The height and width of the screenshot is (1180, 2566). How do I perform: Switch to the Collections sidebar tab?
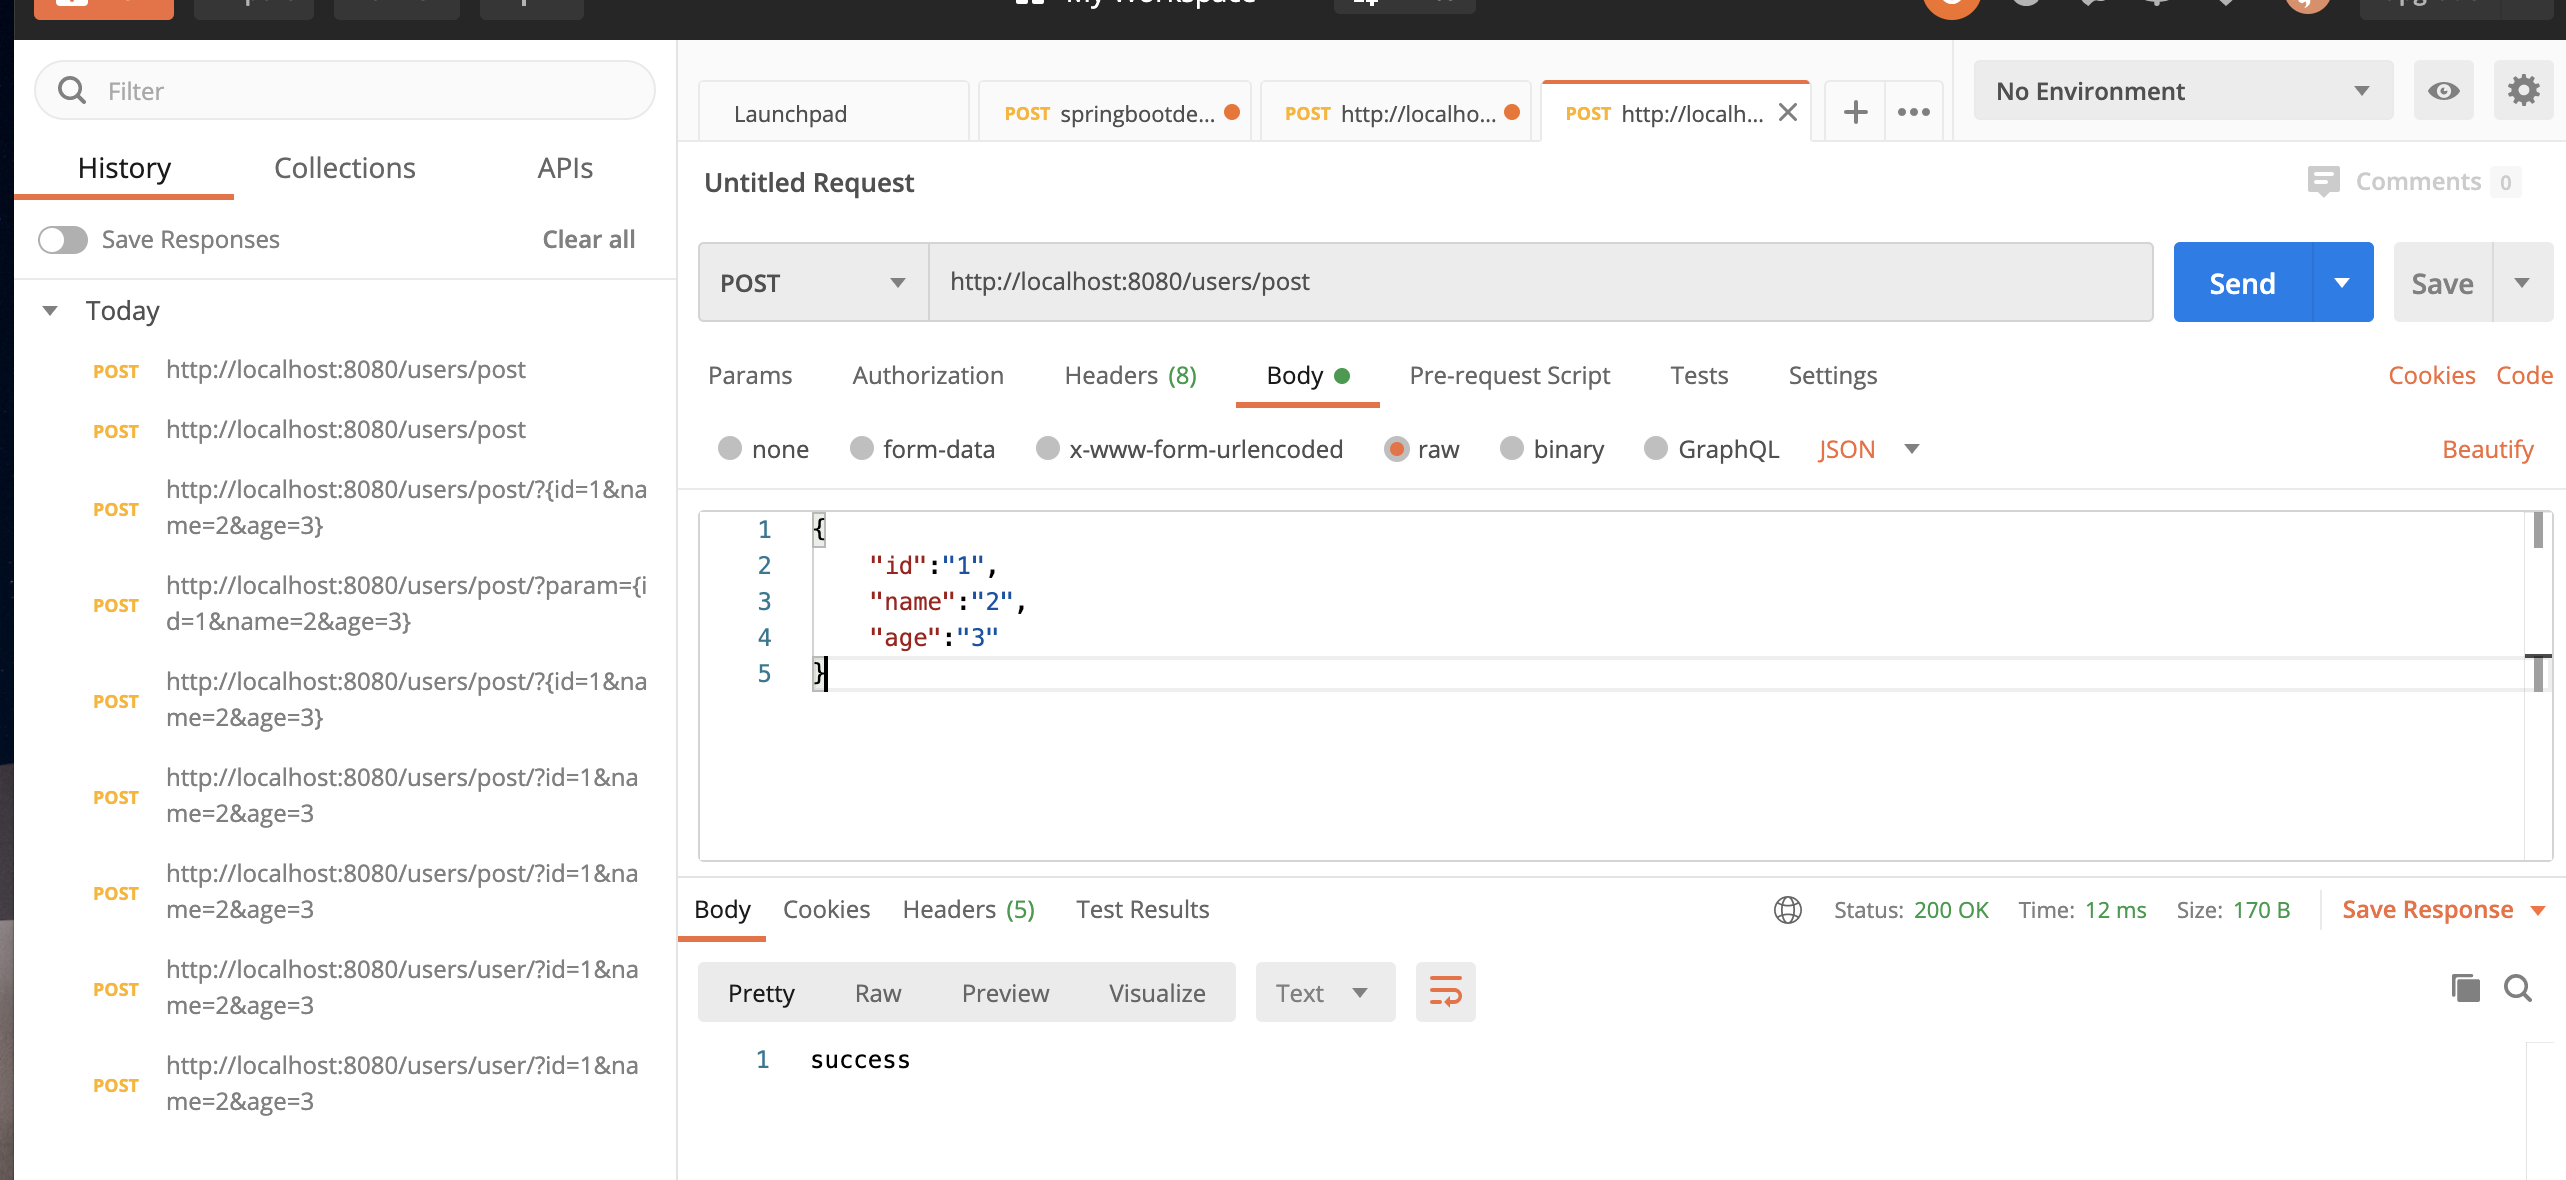point(344,168)
